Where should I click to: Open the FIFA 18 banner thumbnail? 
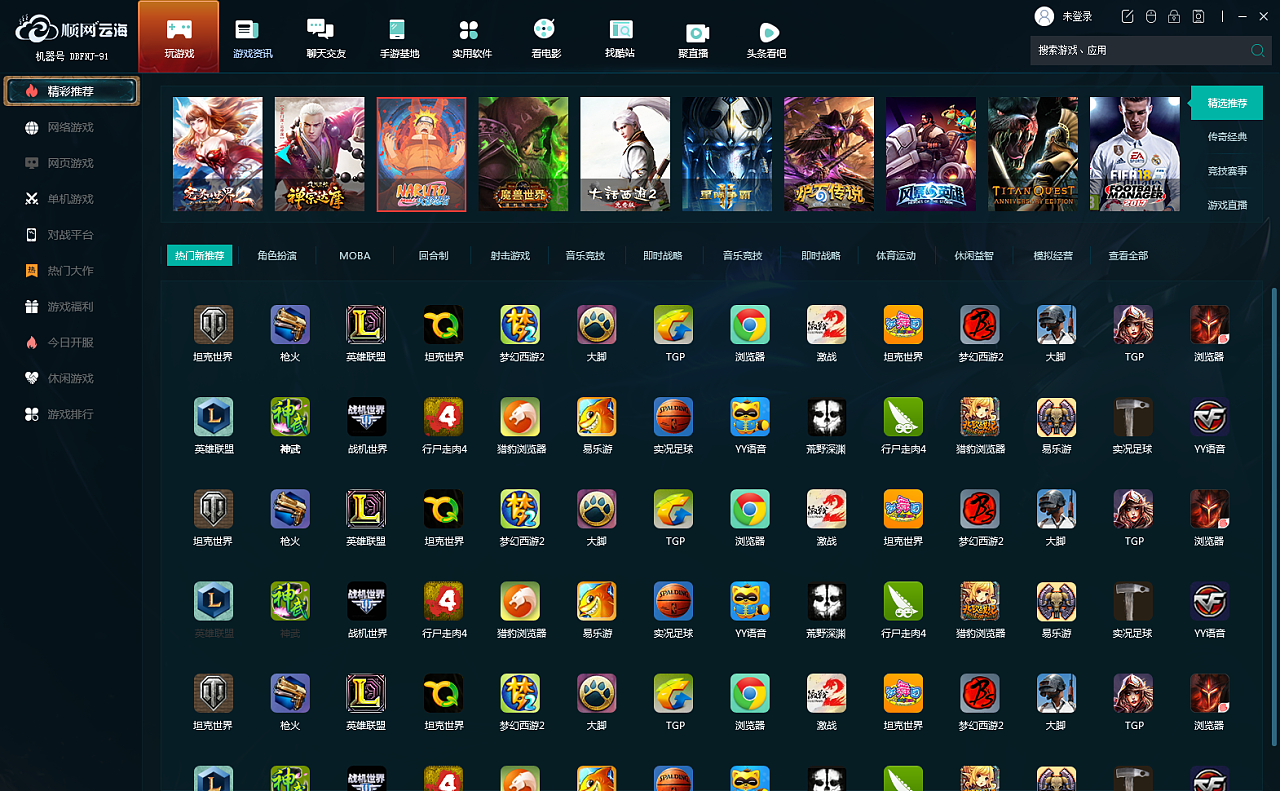tap(1135, 154)
